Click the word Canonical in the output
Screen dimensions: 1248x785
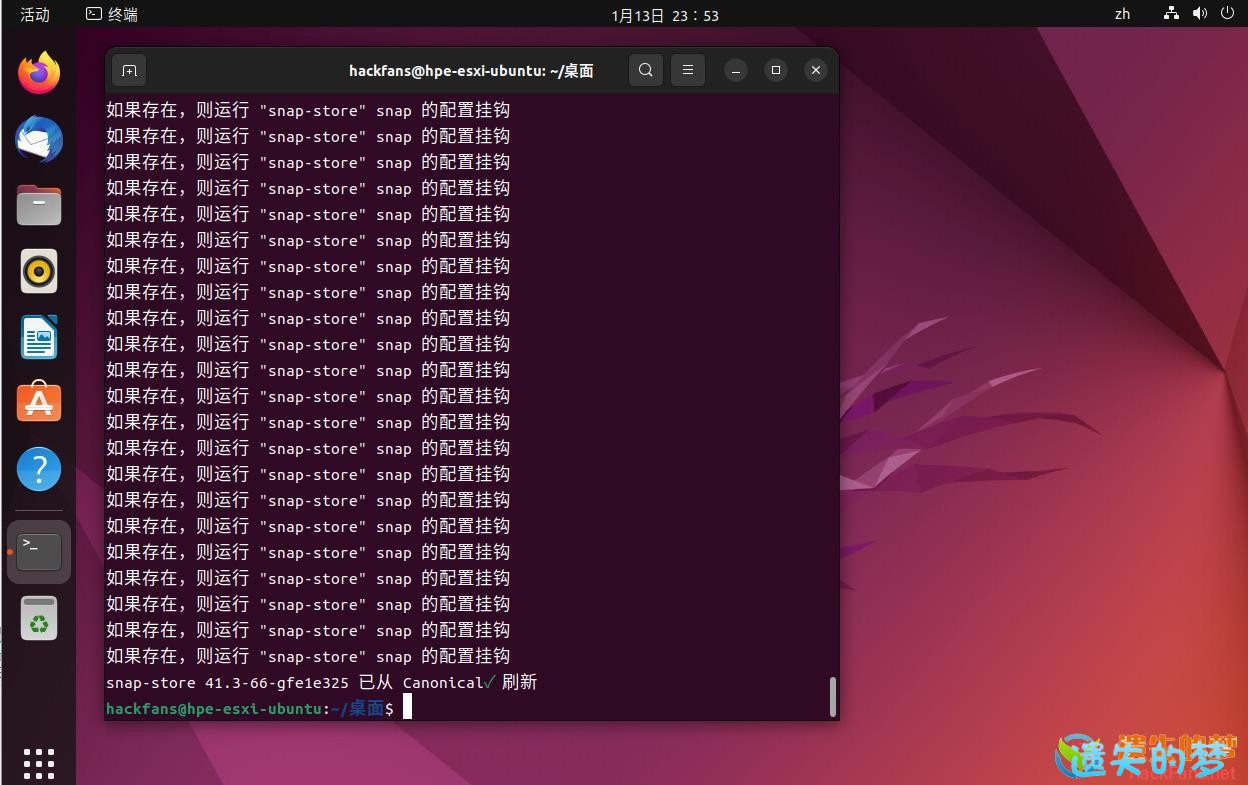[x=443, y=682]
